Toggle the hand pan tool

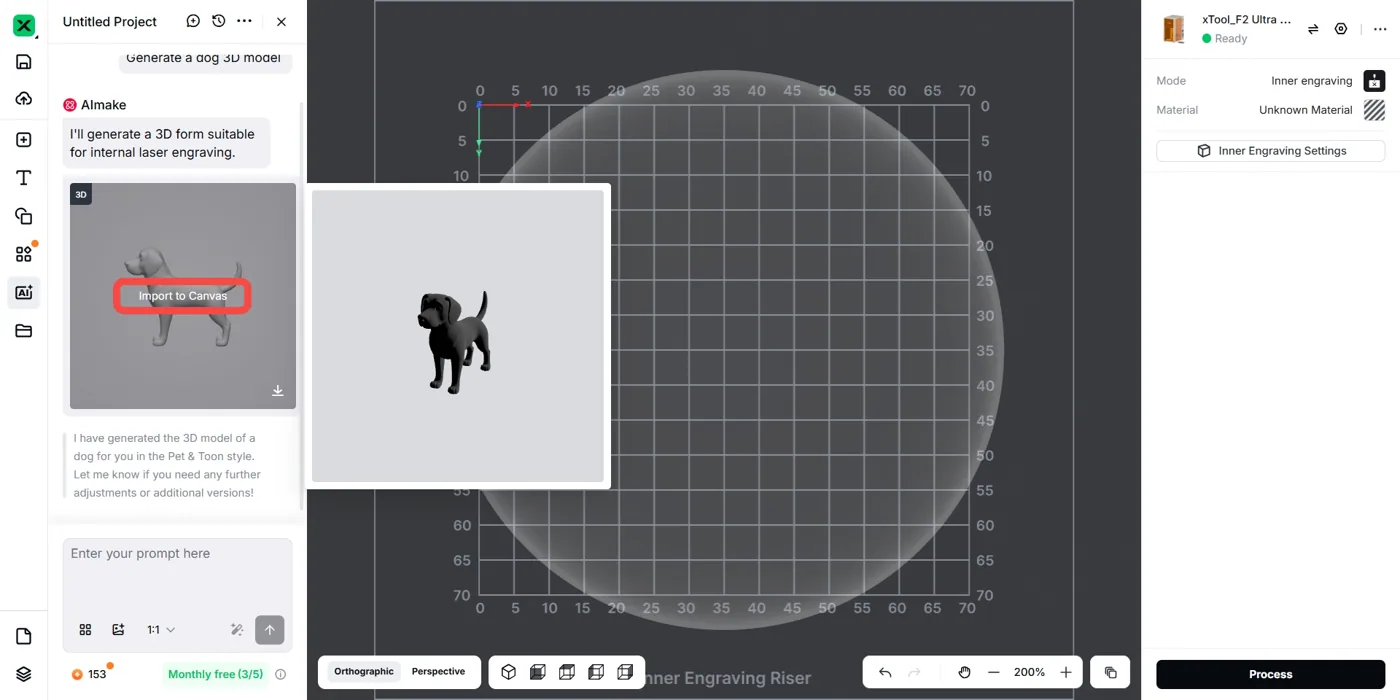[x=964, y=673]
